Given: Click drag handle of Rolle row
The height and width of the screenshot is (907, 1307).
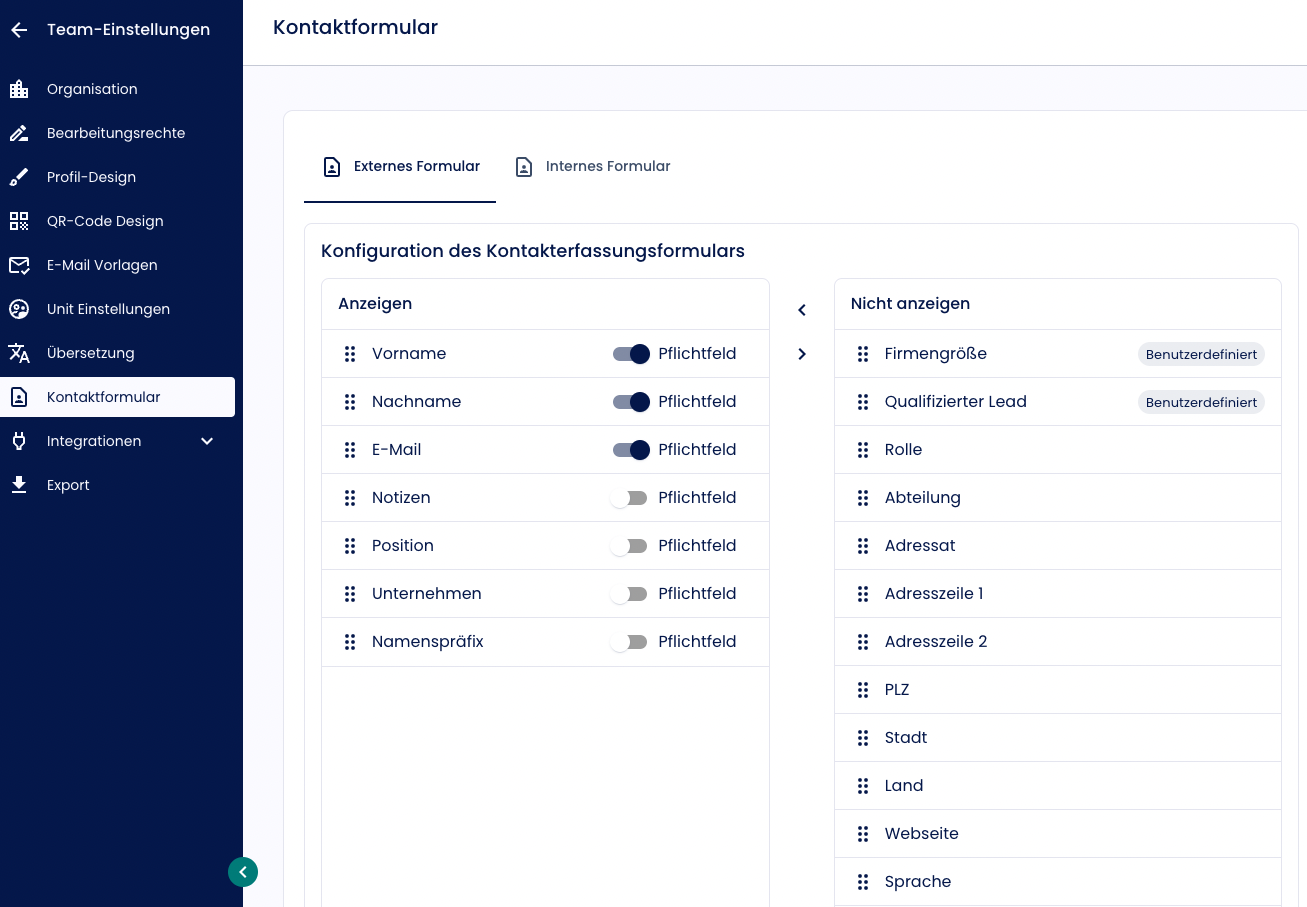Looking at the screenshot, I should coord(863,450).
